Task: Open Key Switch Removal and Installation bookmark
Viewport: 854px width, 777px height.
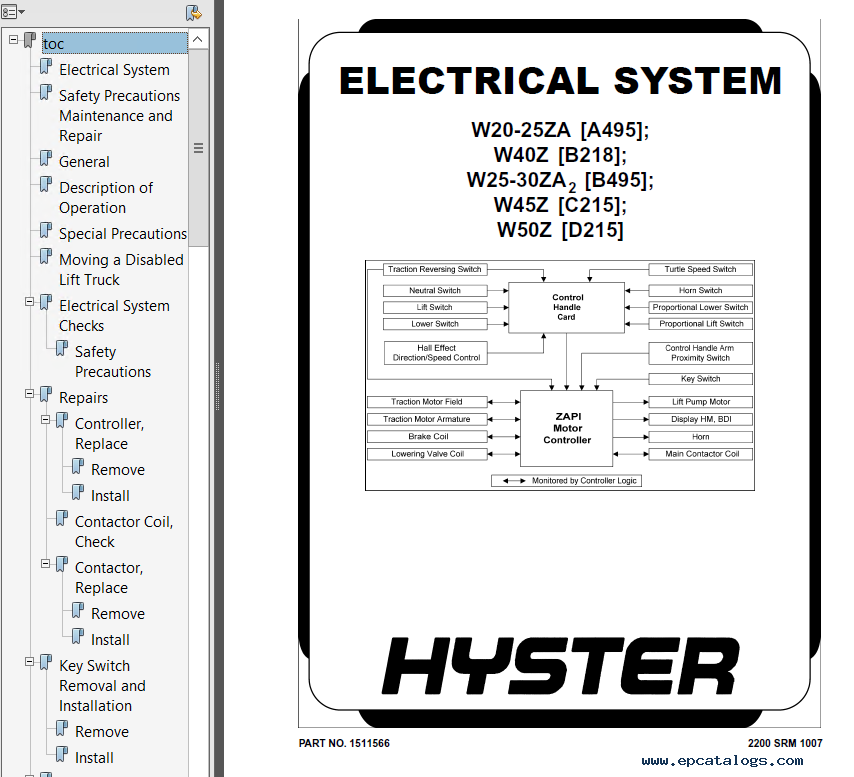Action: tap(102, 686)
